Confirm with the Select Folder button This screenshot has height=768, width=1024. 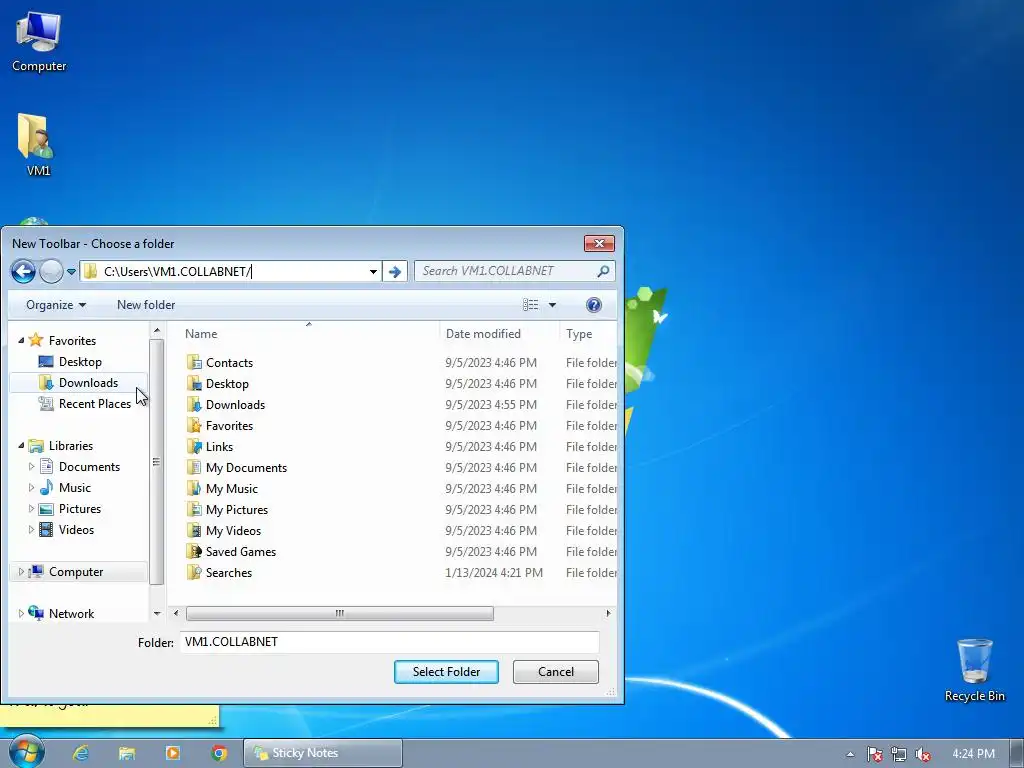446,672
